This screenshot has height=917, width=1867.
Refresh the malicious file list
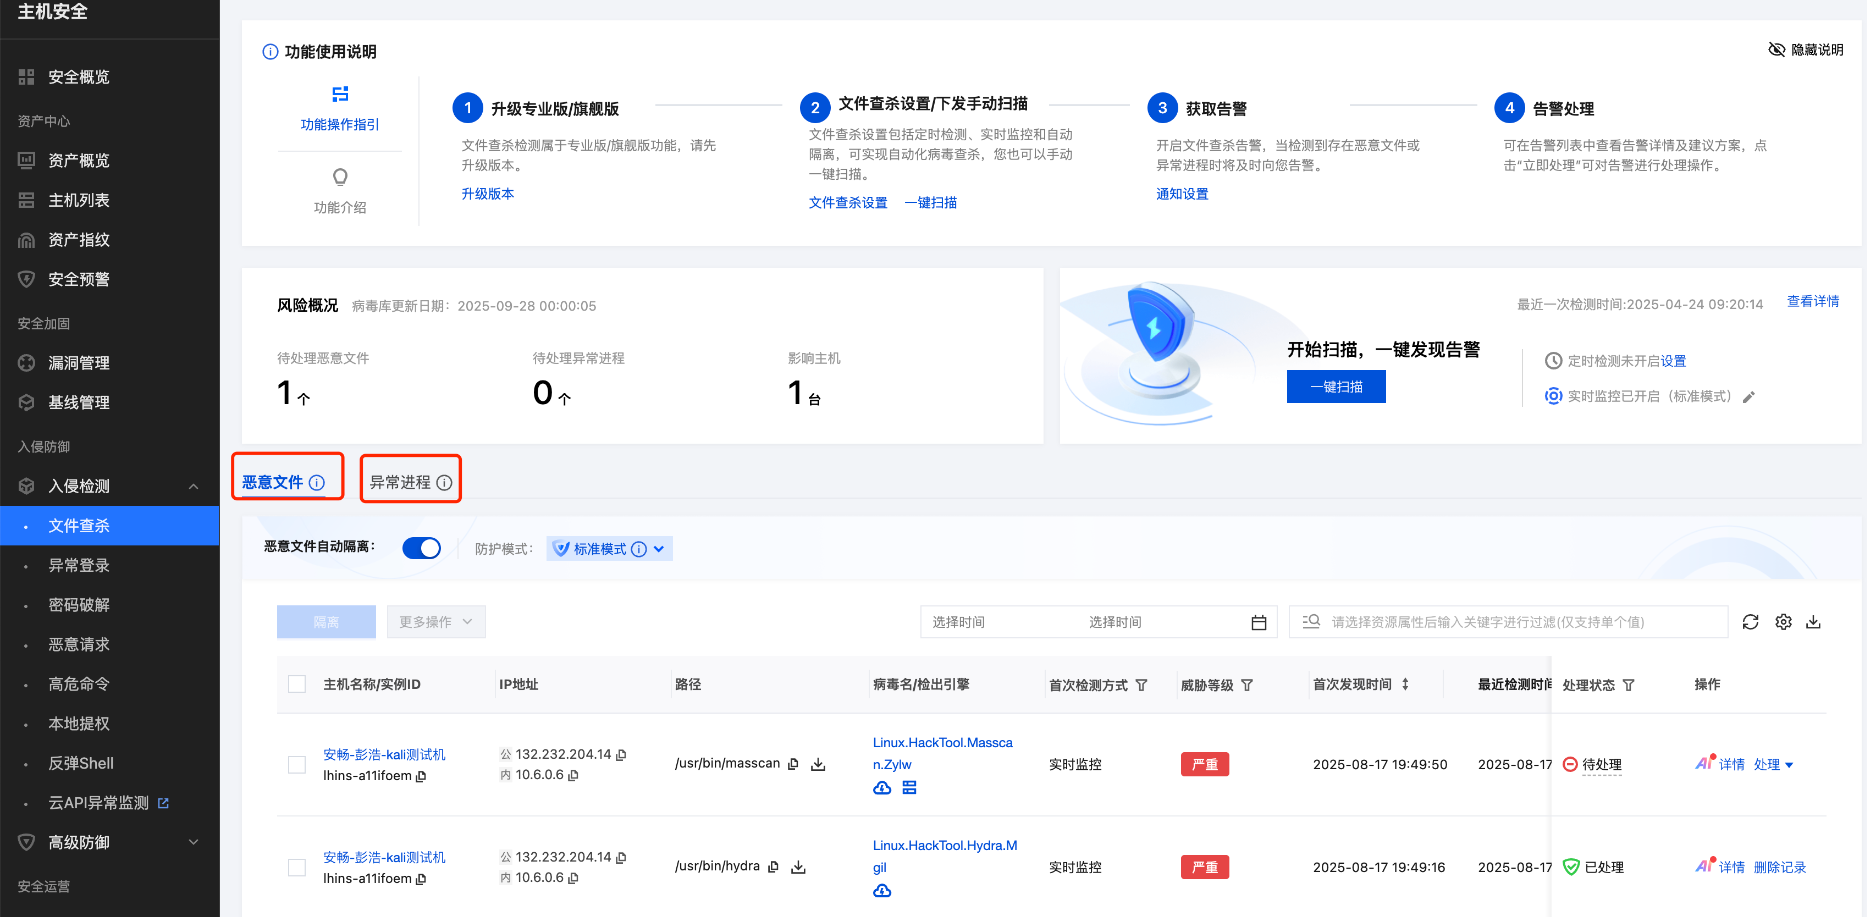(1751, 621)
